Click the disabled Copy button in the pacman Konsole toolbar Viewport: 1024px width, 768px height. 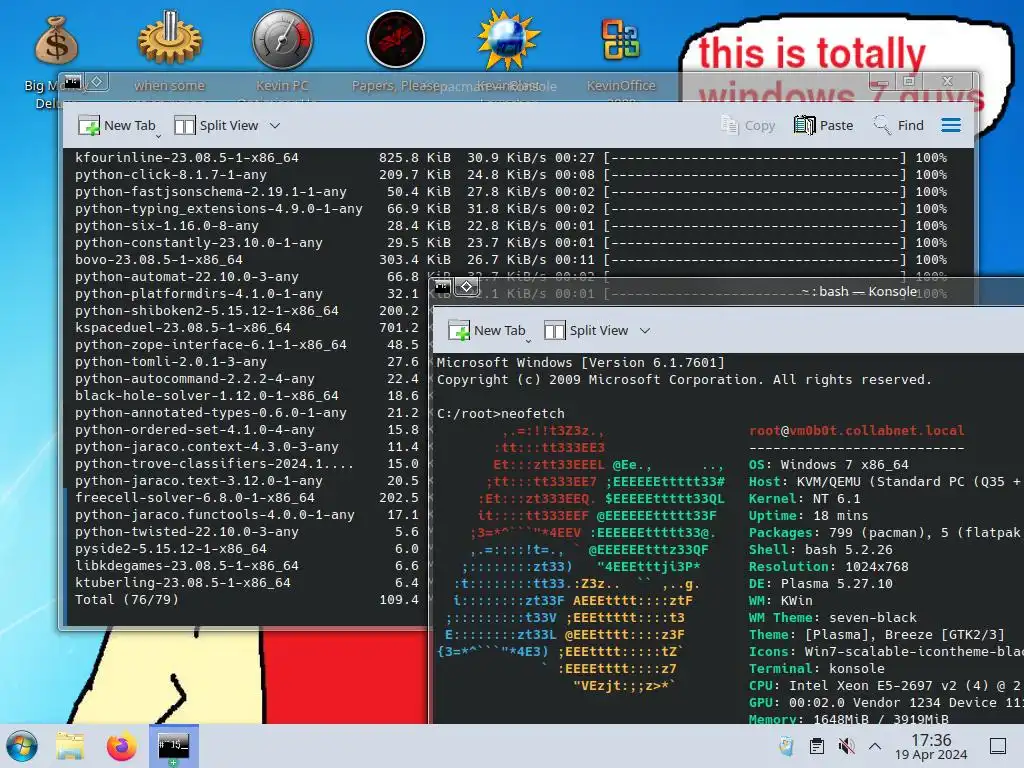[748, 125]
